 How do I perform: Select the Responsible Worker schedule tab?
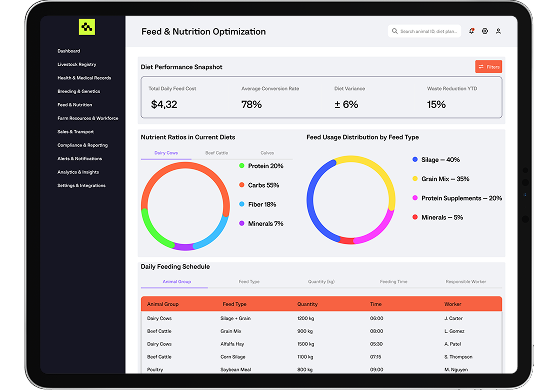(466, 281)
